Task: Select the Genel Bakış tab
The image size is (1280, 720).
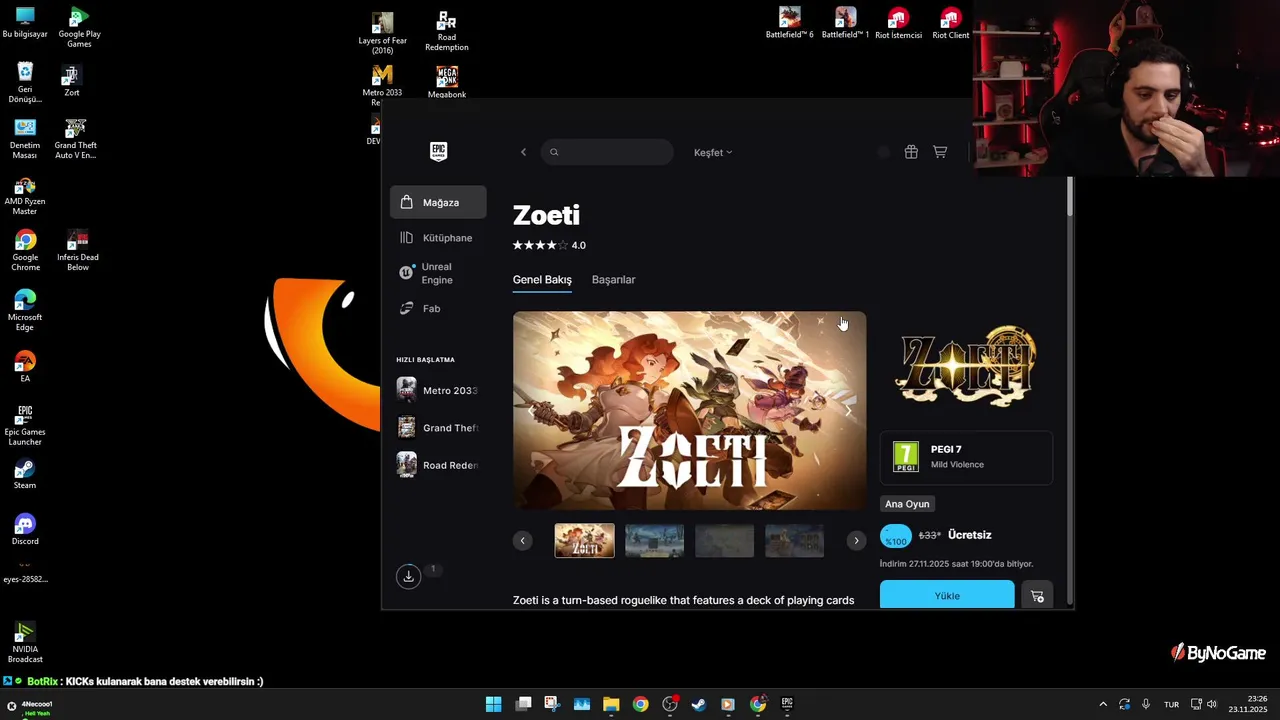Action: (x=542, y=280)
